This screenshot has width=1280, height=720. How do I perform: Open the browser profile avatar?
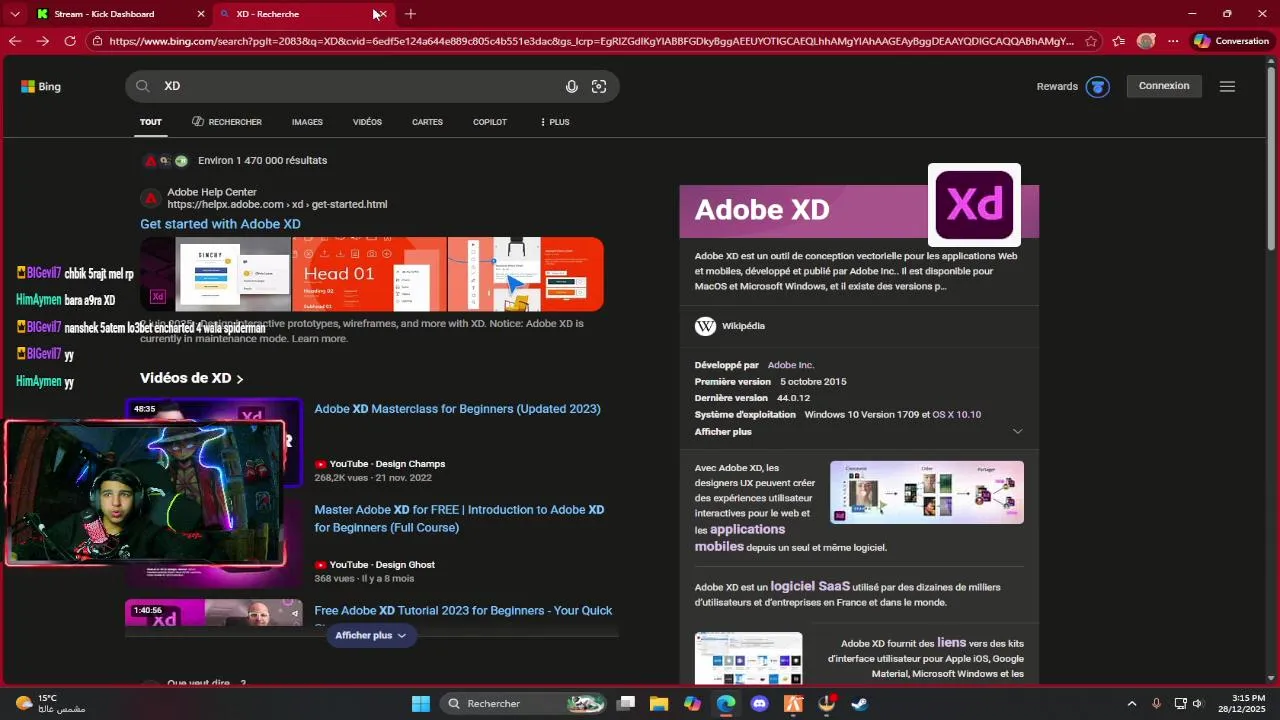coord(1146,41)
